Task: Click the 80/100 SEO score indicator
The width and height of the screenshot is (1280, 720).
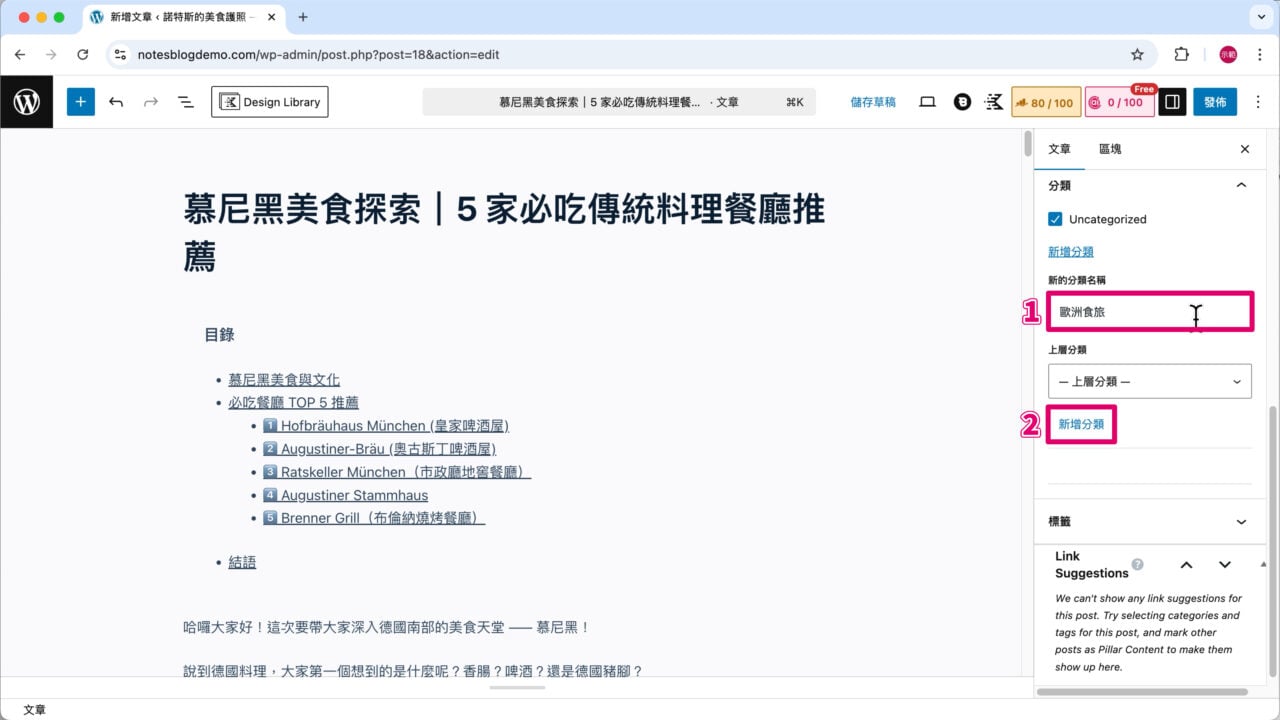Action: tap(1046, 101)
